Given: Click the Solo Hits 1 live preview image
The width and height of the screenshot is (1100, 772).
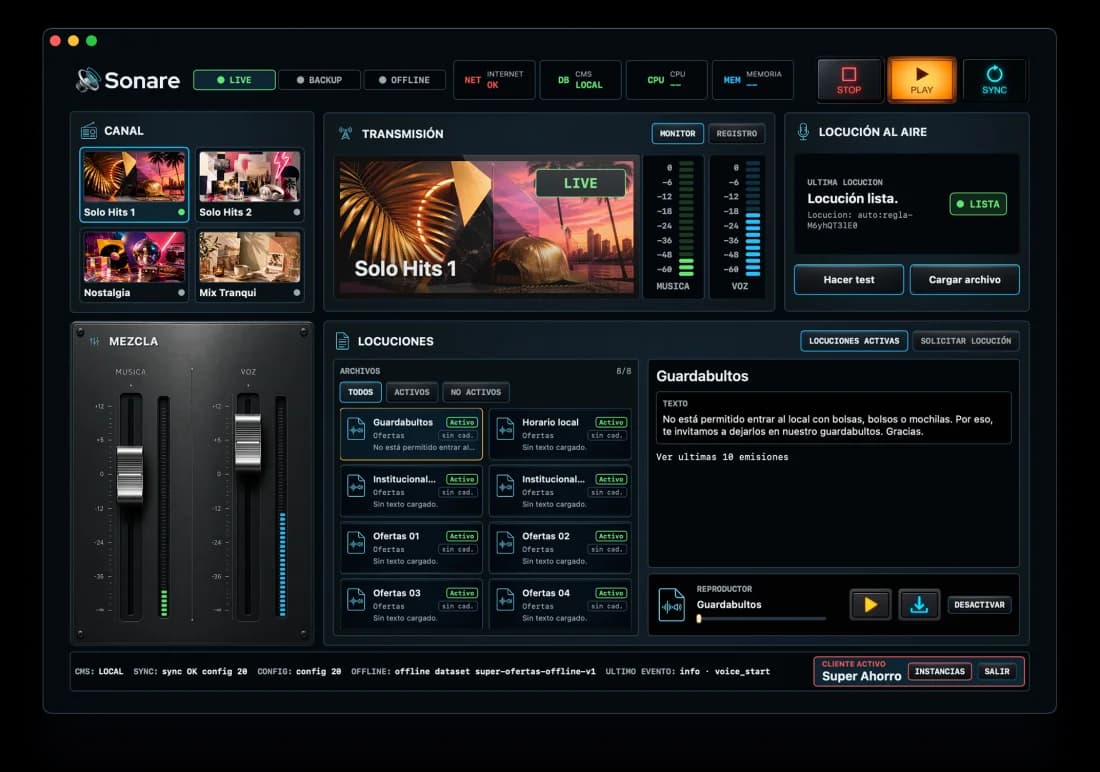Looking at the screenshot, I should pyautogui.click(x=487, y=227).
